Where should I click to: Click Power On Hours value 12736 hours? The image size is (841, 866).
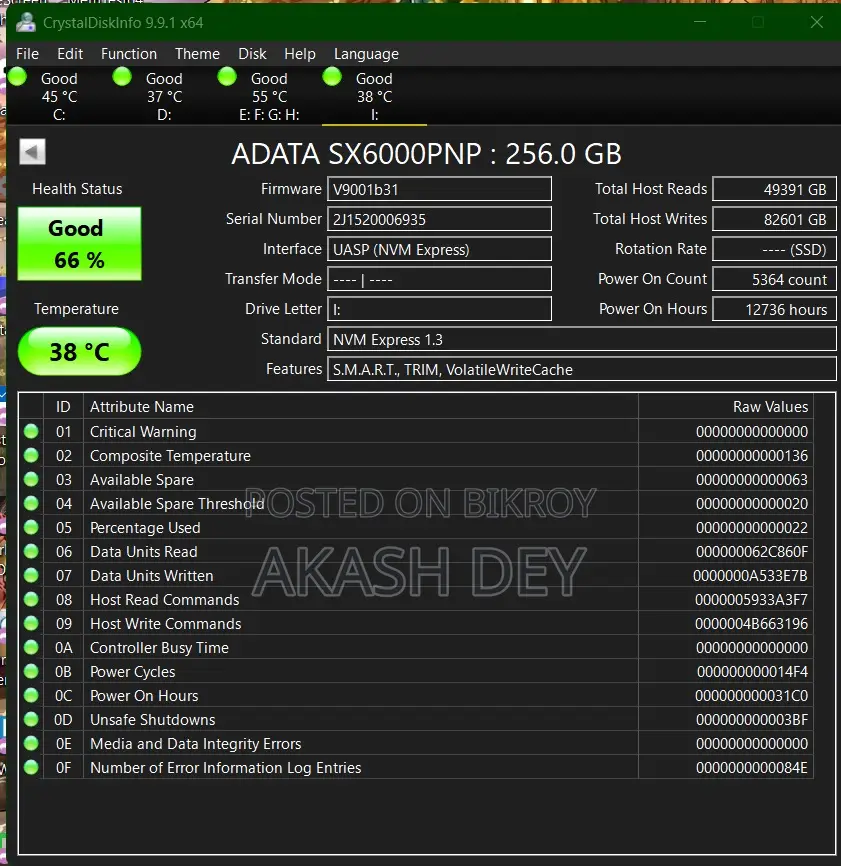tap(774, 309)
